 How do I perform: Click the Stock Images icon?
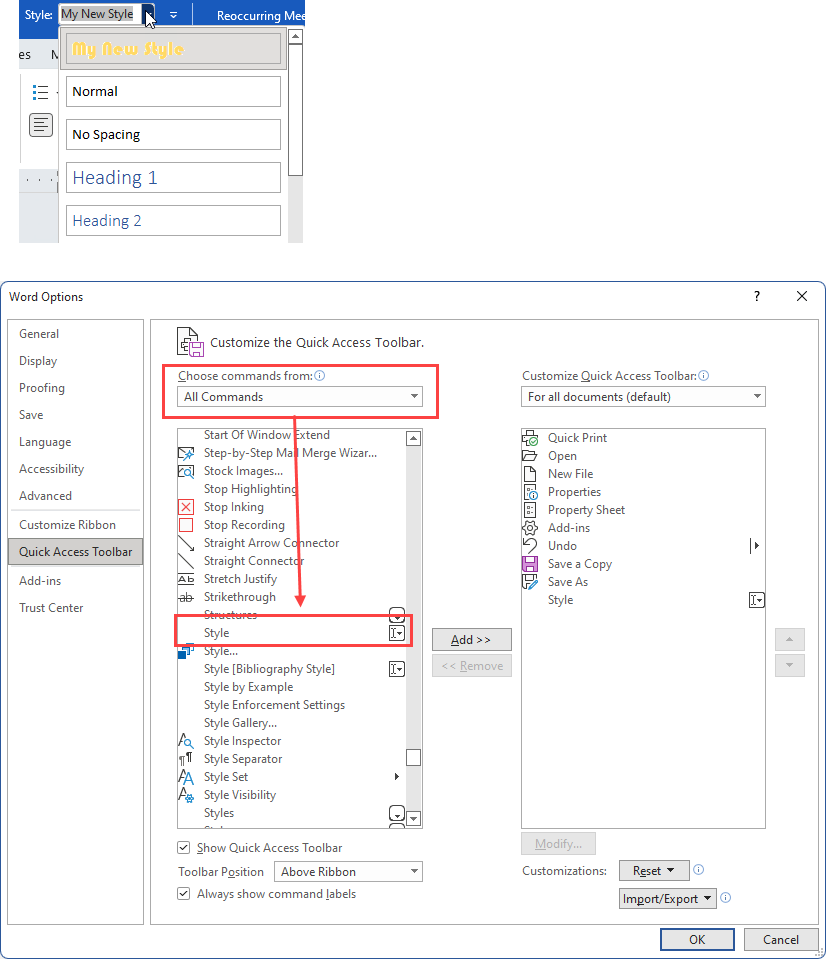[186, 471]
